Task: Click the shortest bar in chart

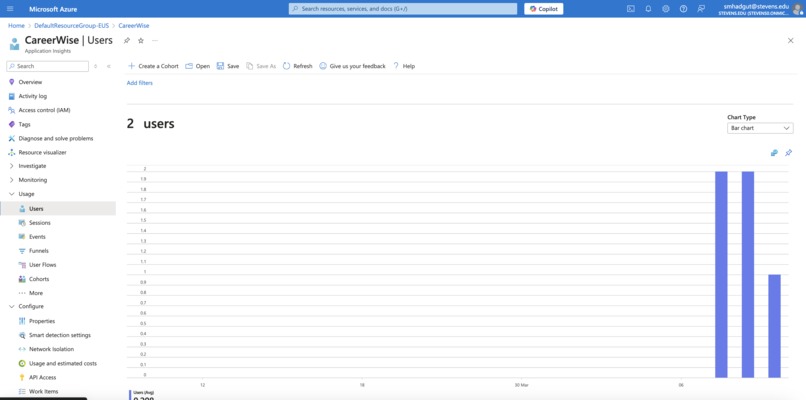Action: coord(774,326)
